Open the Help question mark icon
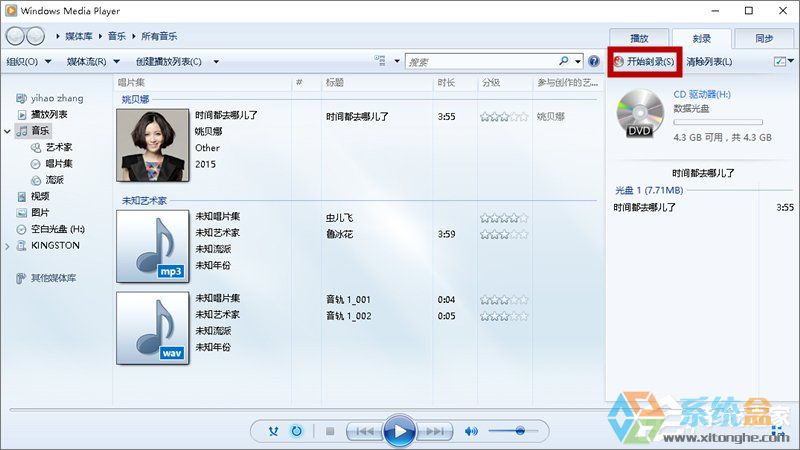The height and width of the screenshot is (450, 800). tap(594, 62)
